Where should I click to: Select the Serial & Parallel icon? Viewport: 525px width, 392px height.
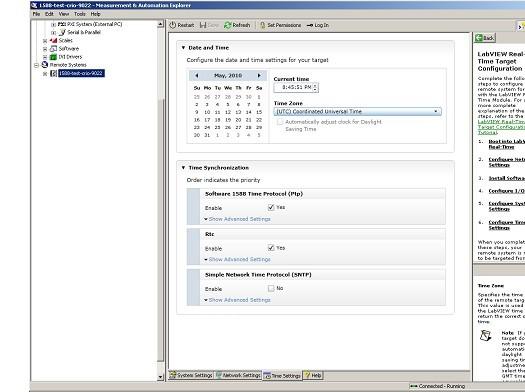tap(62, 32)
